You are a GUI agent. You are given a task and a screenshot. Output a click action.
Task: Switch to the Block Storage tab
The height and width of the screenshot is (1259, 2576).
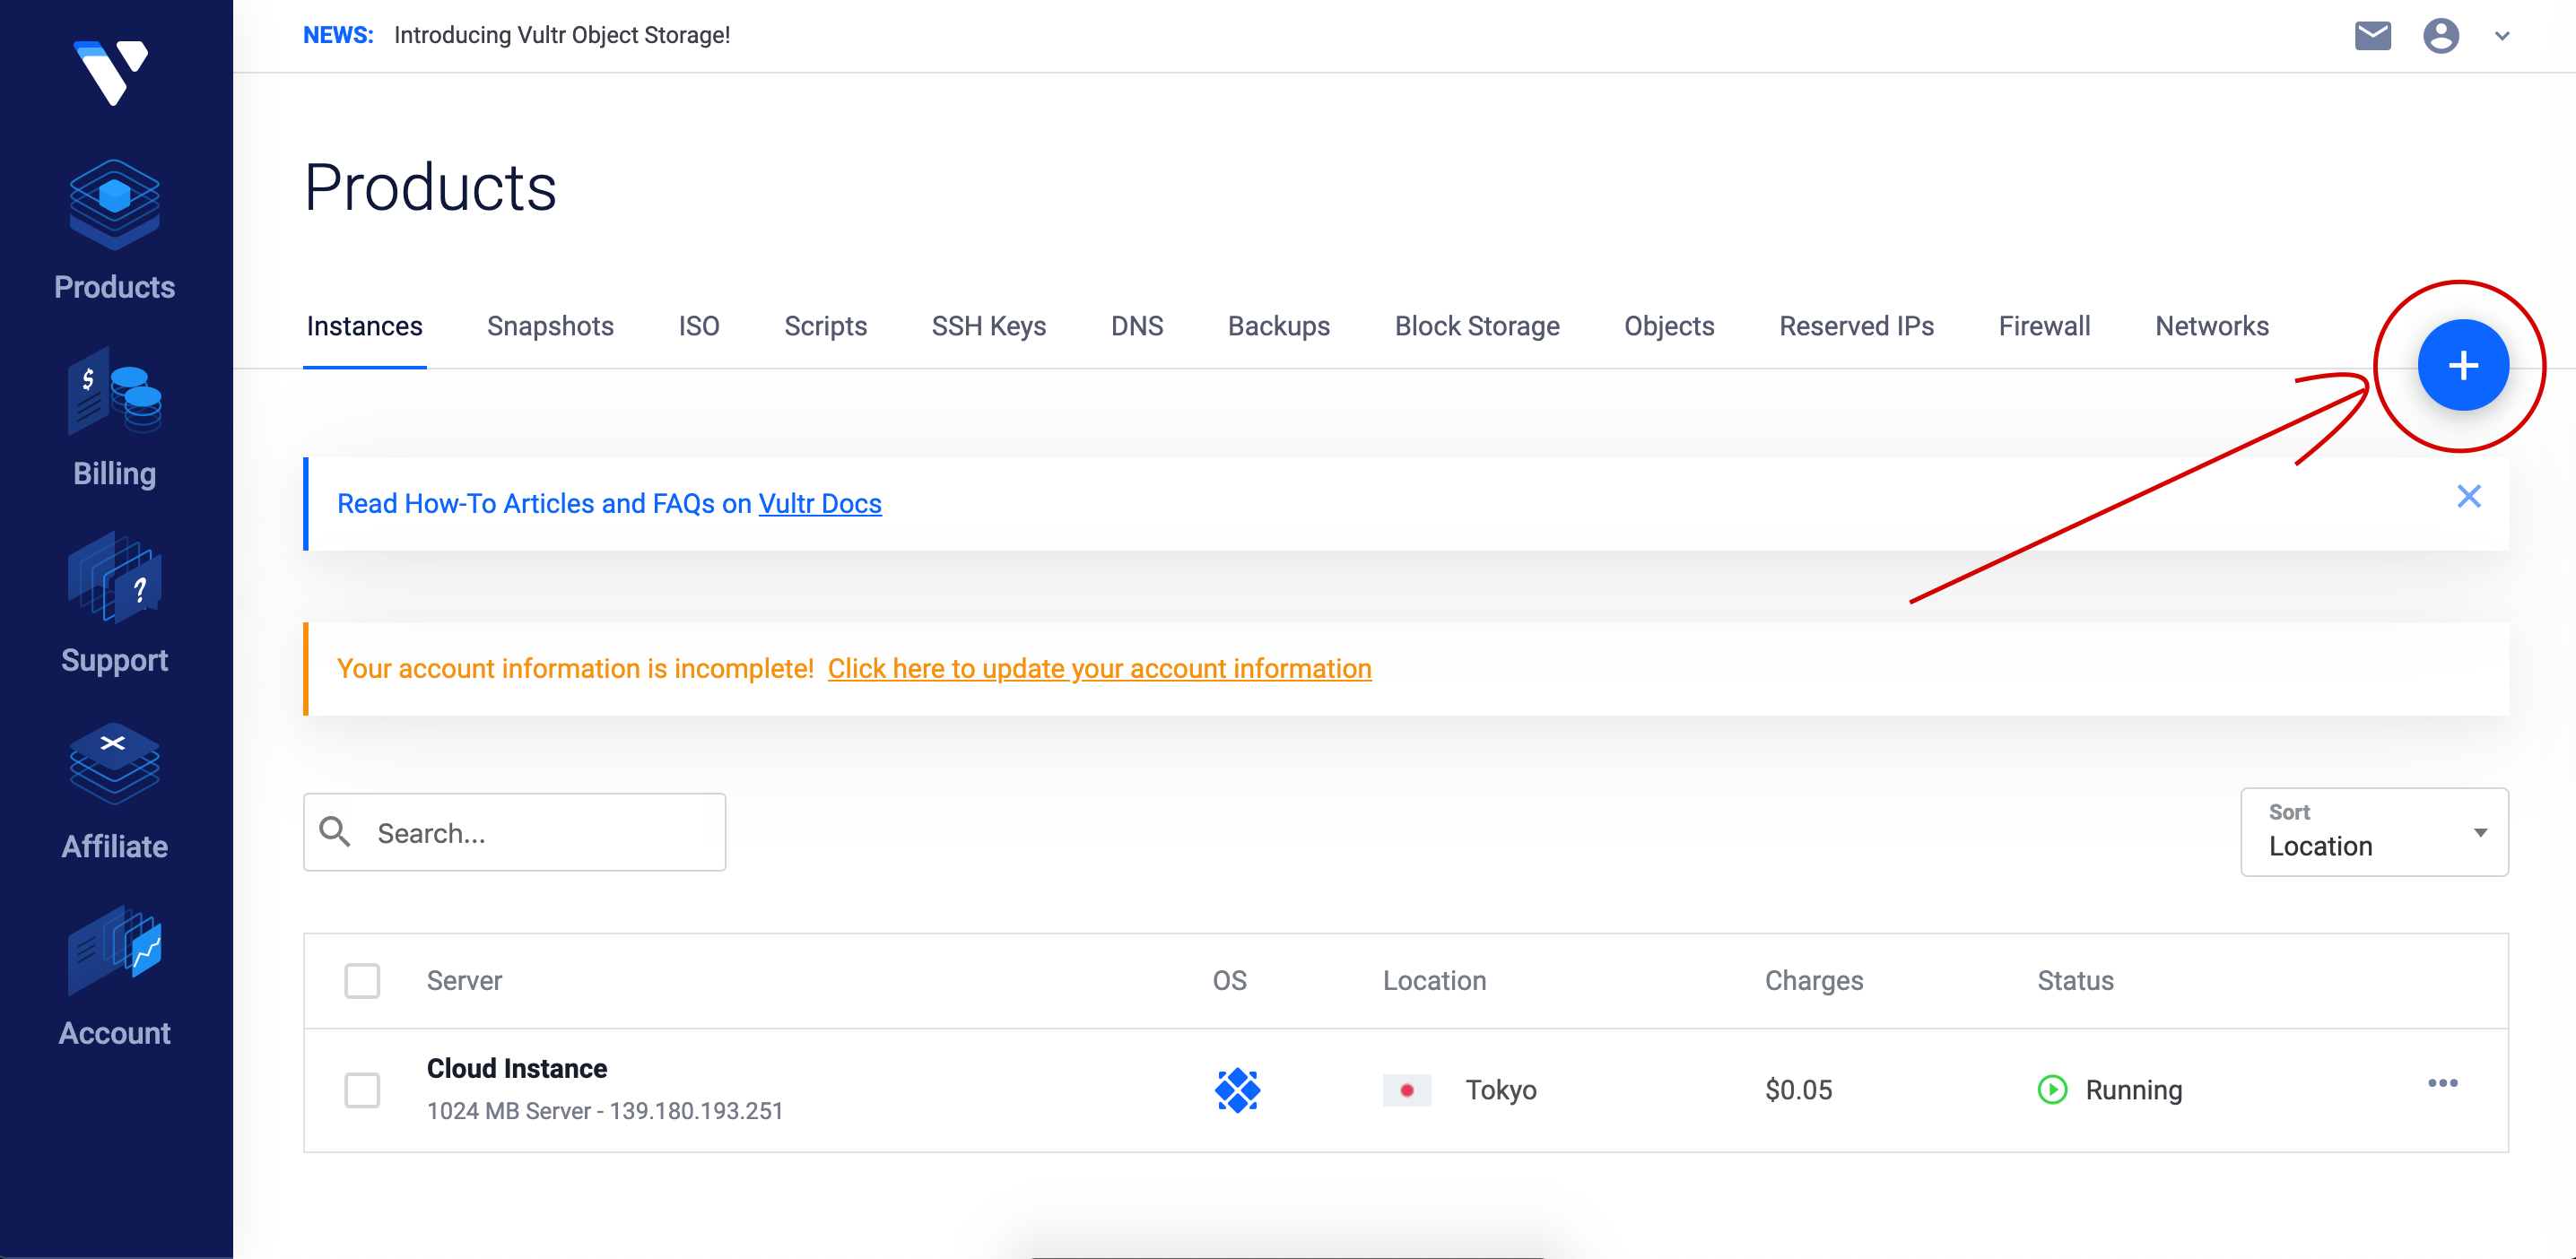[1476, 326]
